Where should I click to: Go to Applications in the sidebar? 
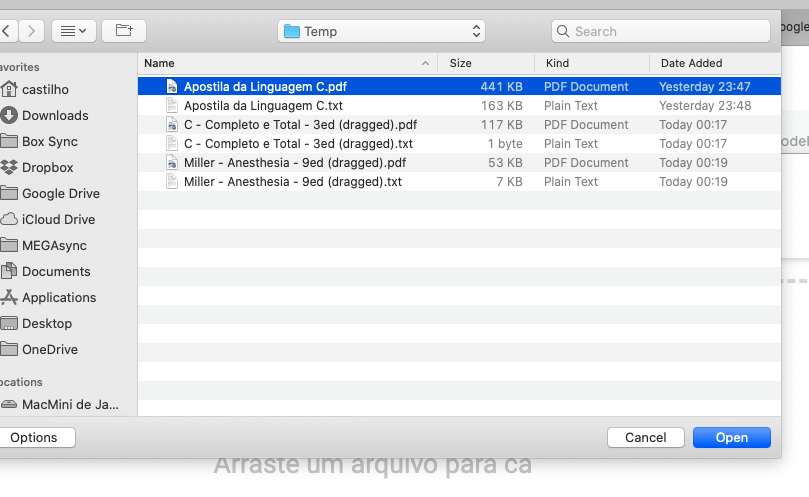point(59,297)
